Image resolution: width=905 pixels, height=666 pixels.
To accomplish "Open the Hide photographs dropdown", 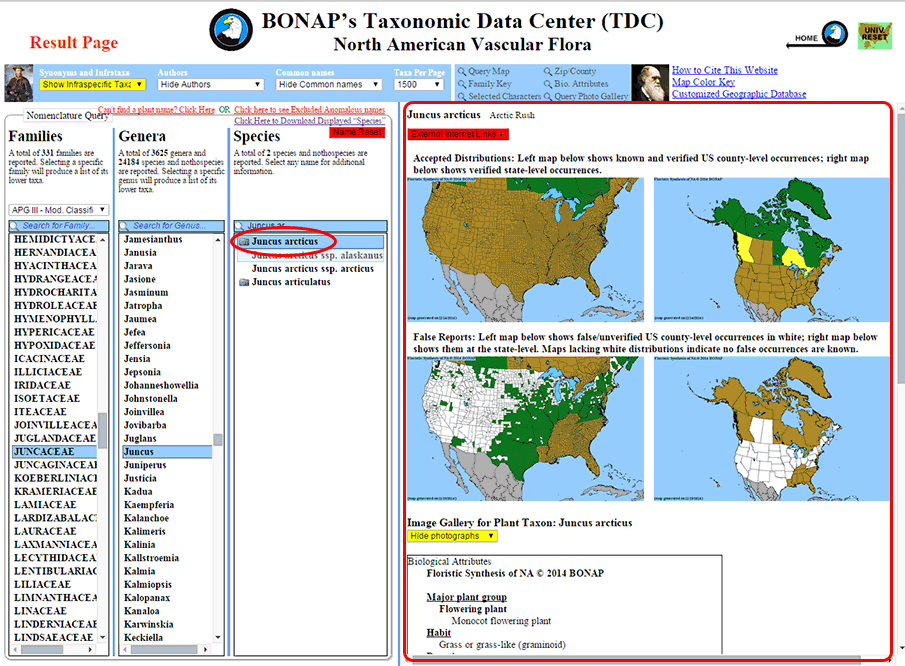I will pos(452,536).
